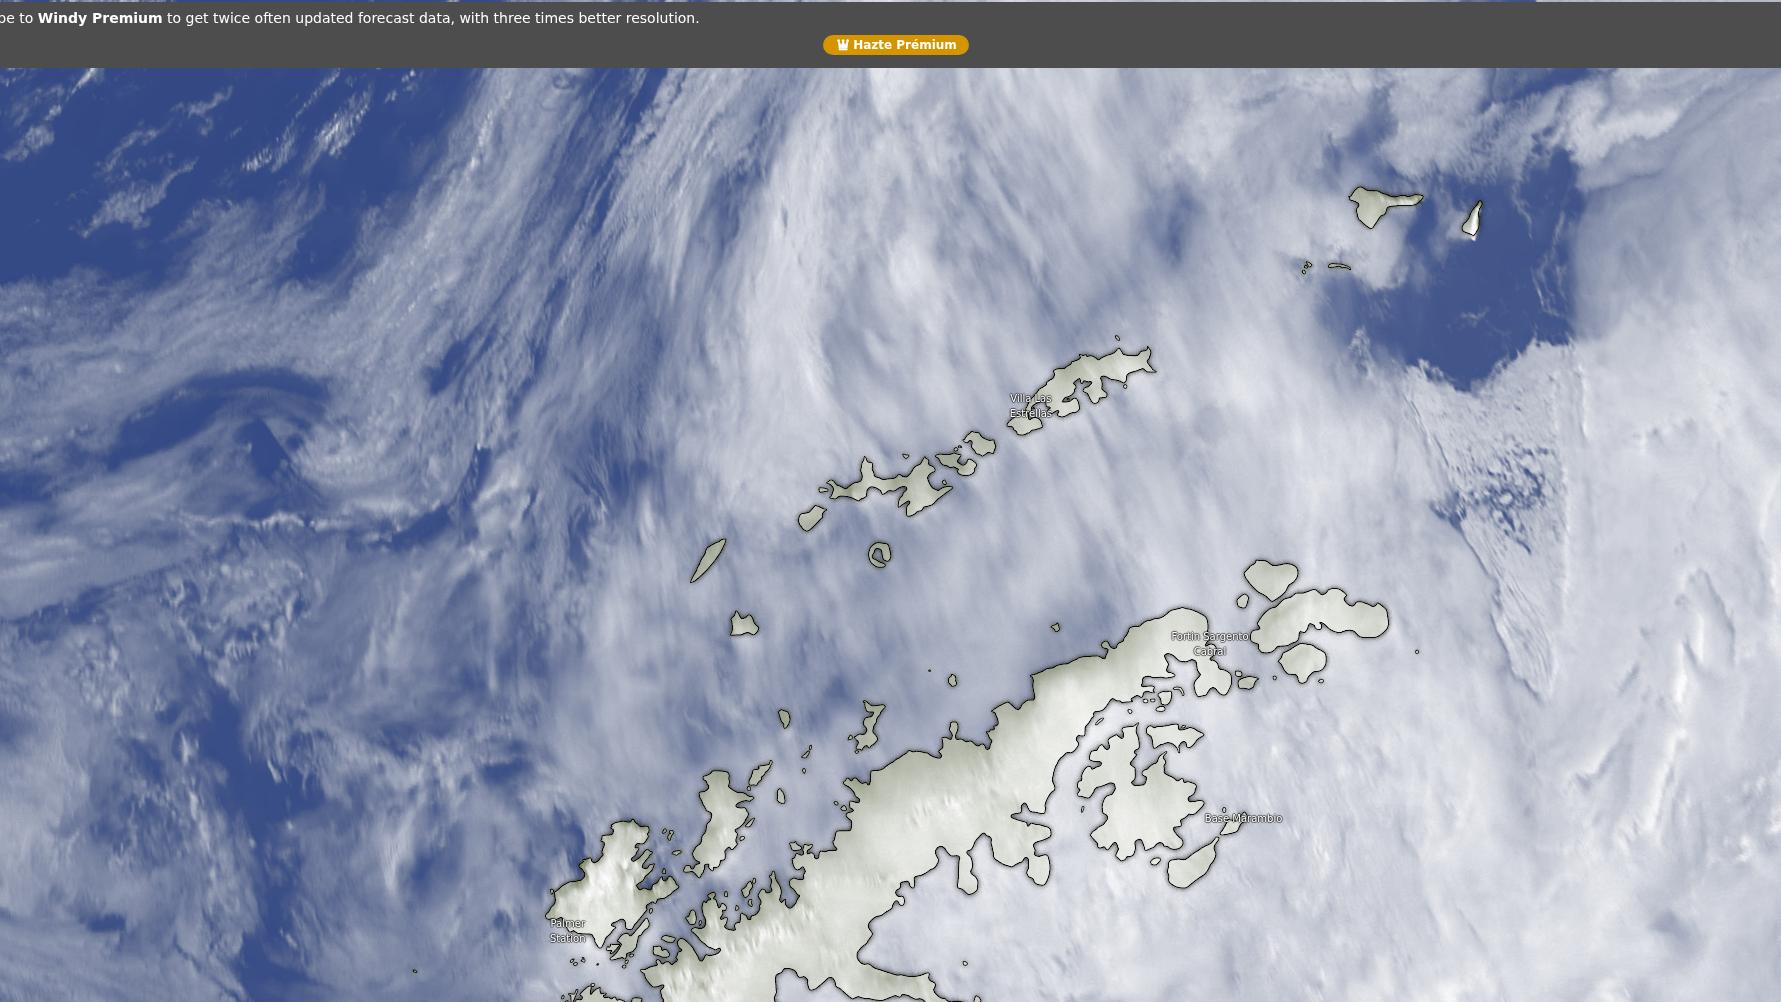Open the Base Marambio station label
Screen dimensions: 1781x1002
[x=1242, y=818]
